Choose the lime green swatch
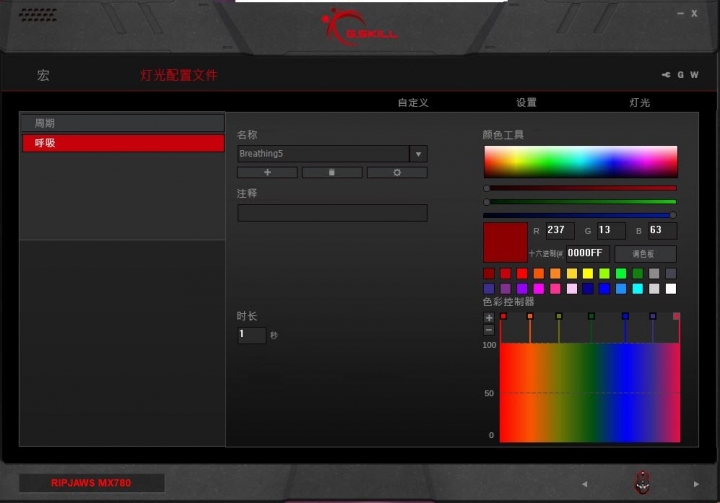This screenshot has width=720, height=503. 604,274
